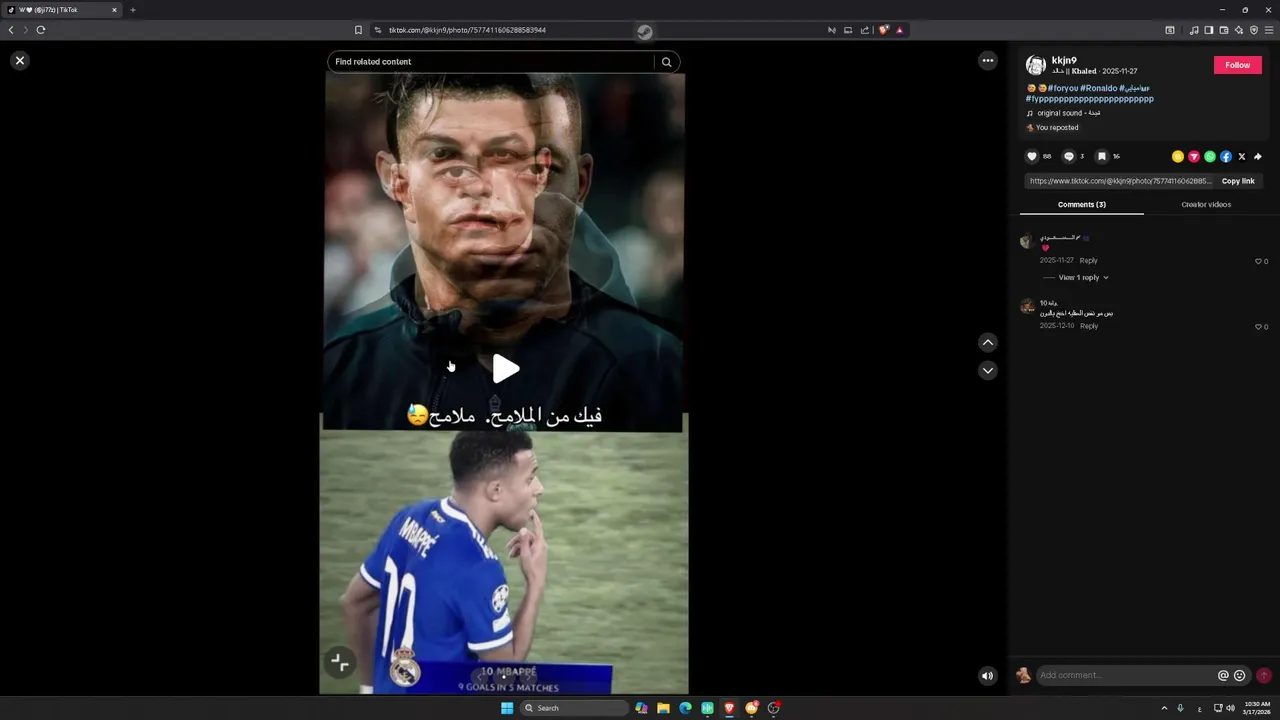
Task: Go to the previous post with up arrow
Action: [x=988, y=342]
